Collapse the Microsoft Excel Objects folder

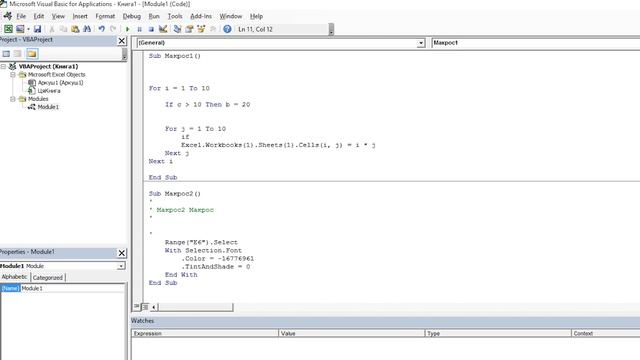point(13,75)
